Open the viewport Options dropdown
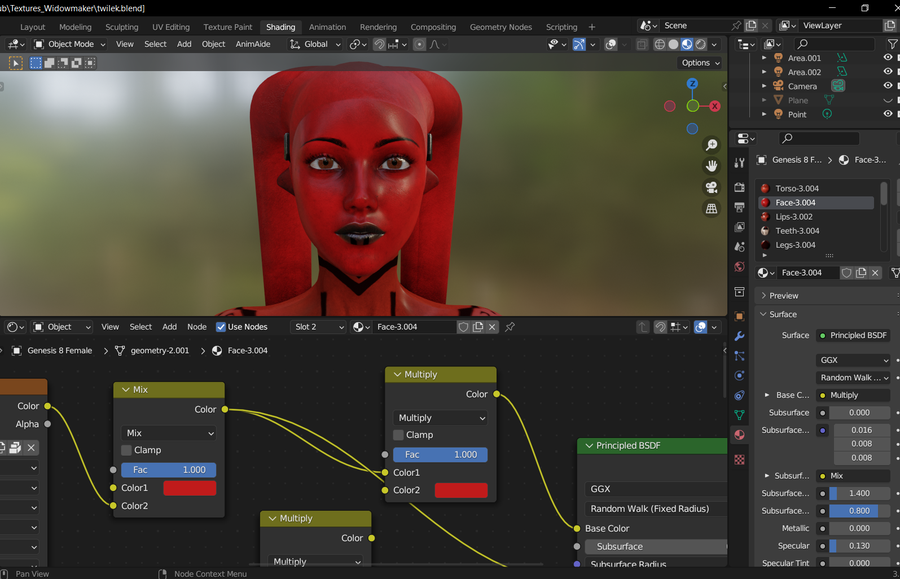 click(700, 63)
